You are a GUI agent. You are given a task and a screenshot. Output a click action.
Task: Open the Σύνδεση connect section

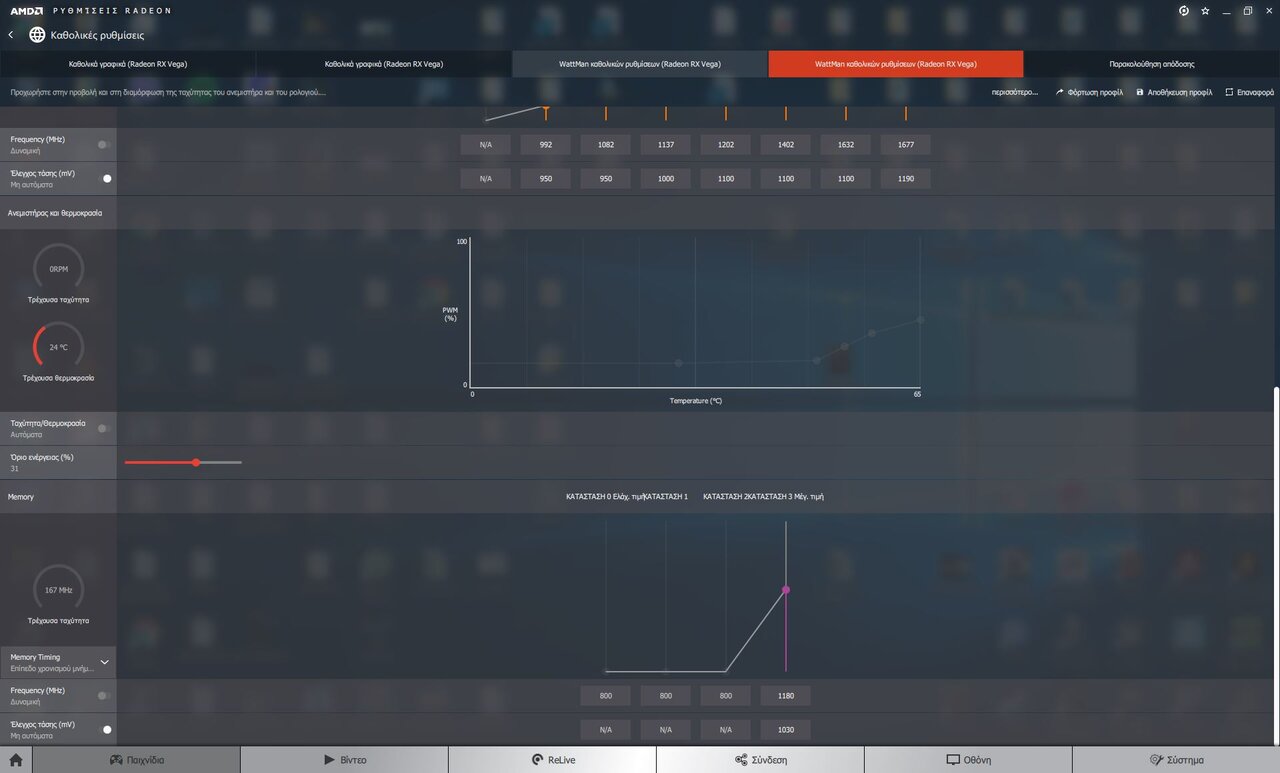coord(761,760)
